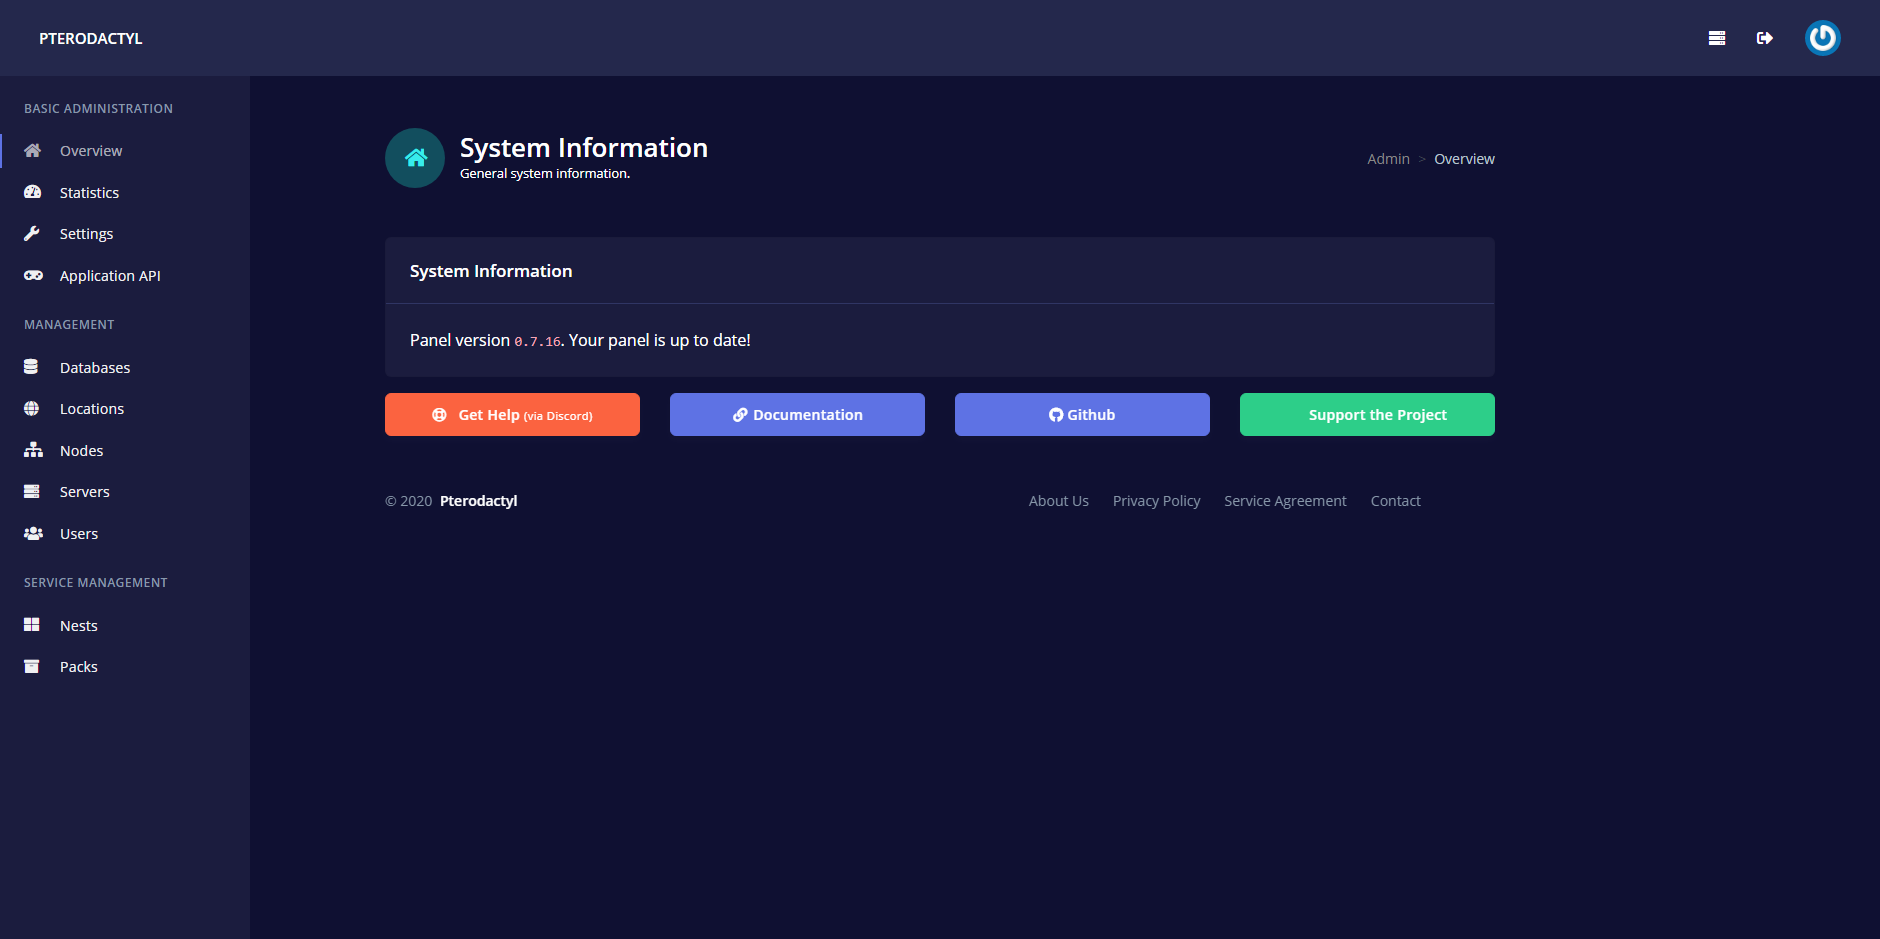Click the BASIC ADMINISTRATION section header

[x=98, y=108]
